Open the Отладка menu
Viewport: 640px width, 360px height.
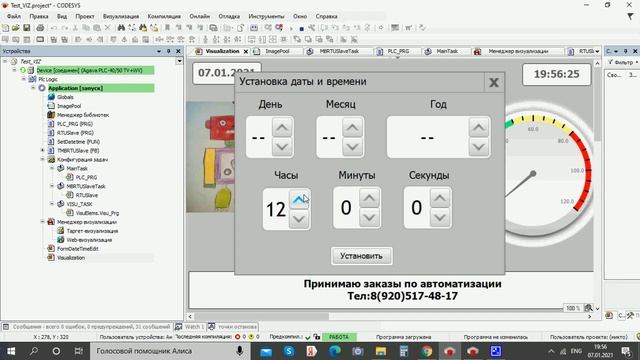tap(229, 16)
